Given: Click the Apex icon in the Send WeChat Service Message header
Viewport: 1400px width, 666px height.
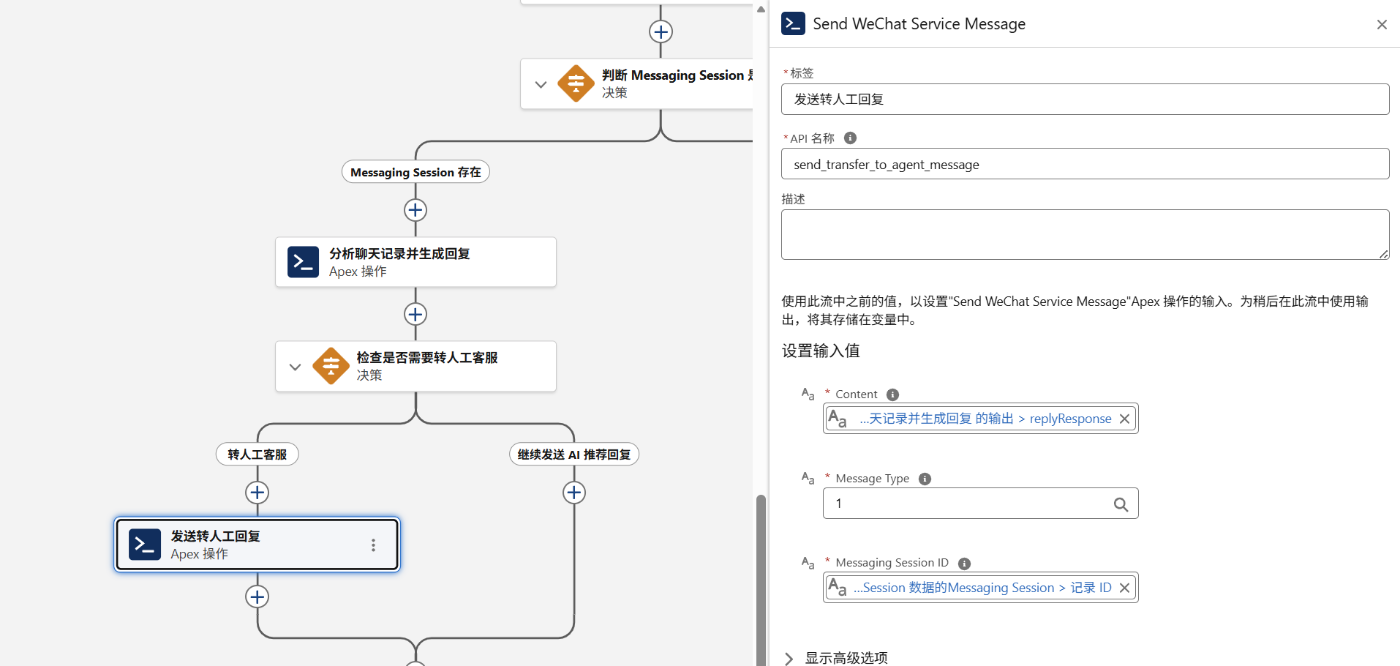Looking at the screenshot, I should tap(793, 24).
